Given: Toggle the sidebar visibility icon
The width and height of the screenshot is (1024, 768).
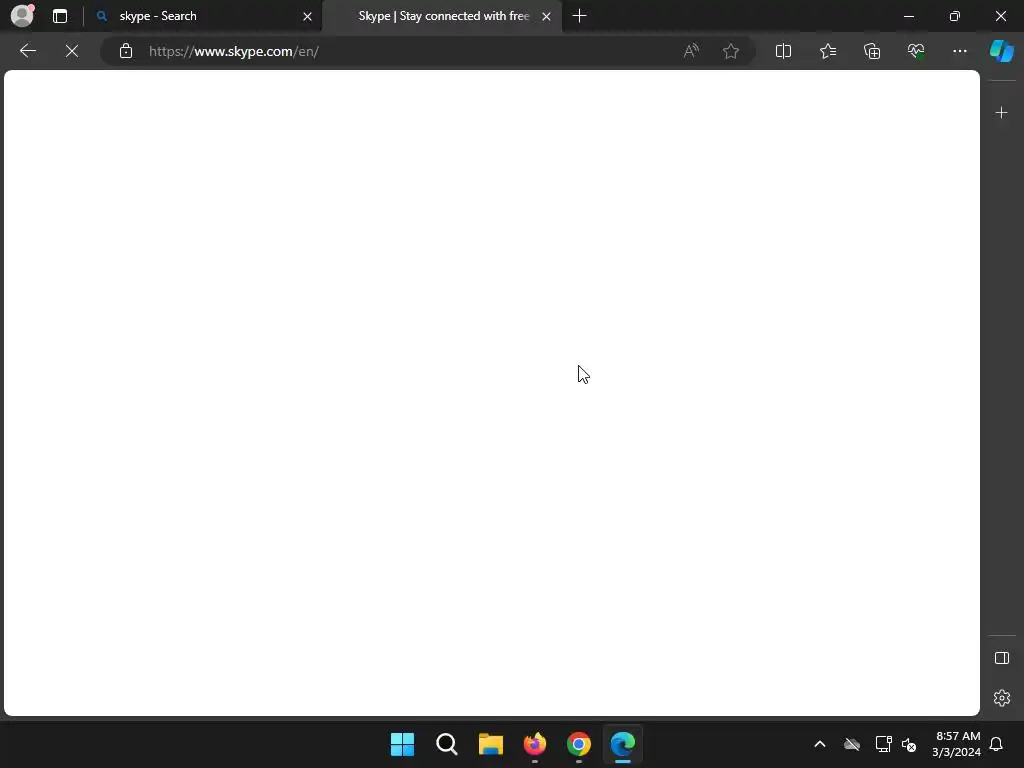Looking at the screenshot, I should click(x=1002, y=658).
